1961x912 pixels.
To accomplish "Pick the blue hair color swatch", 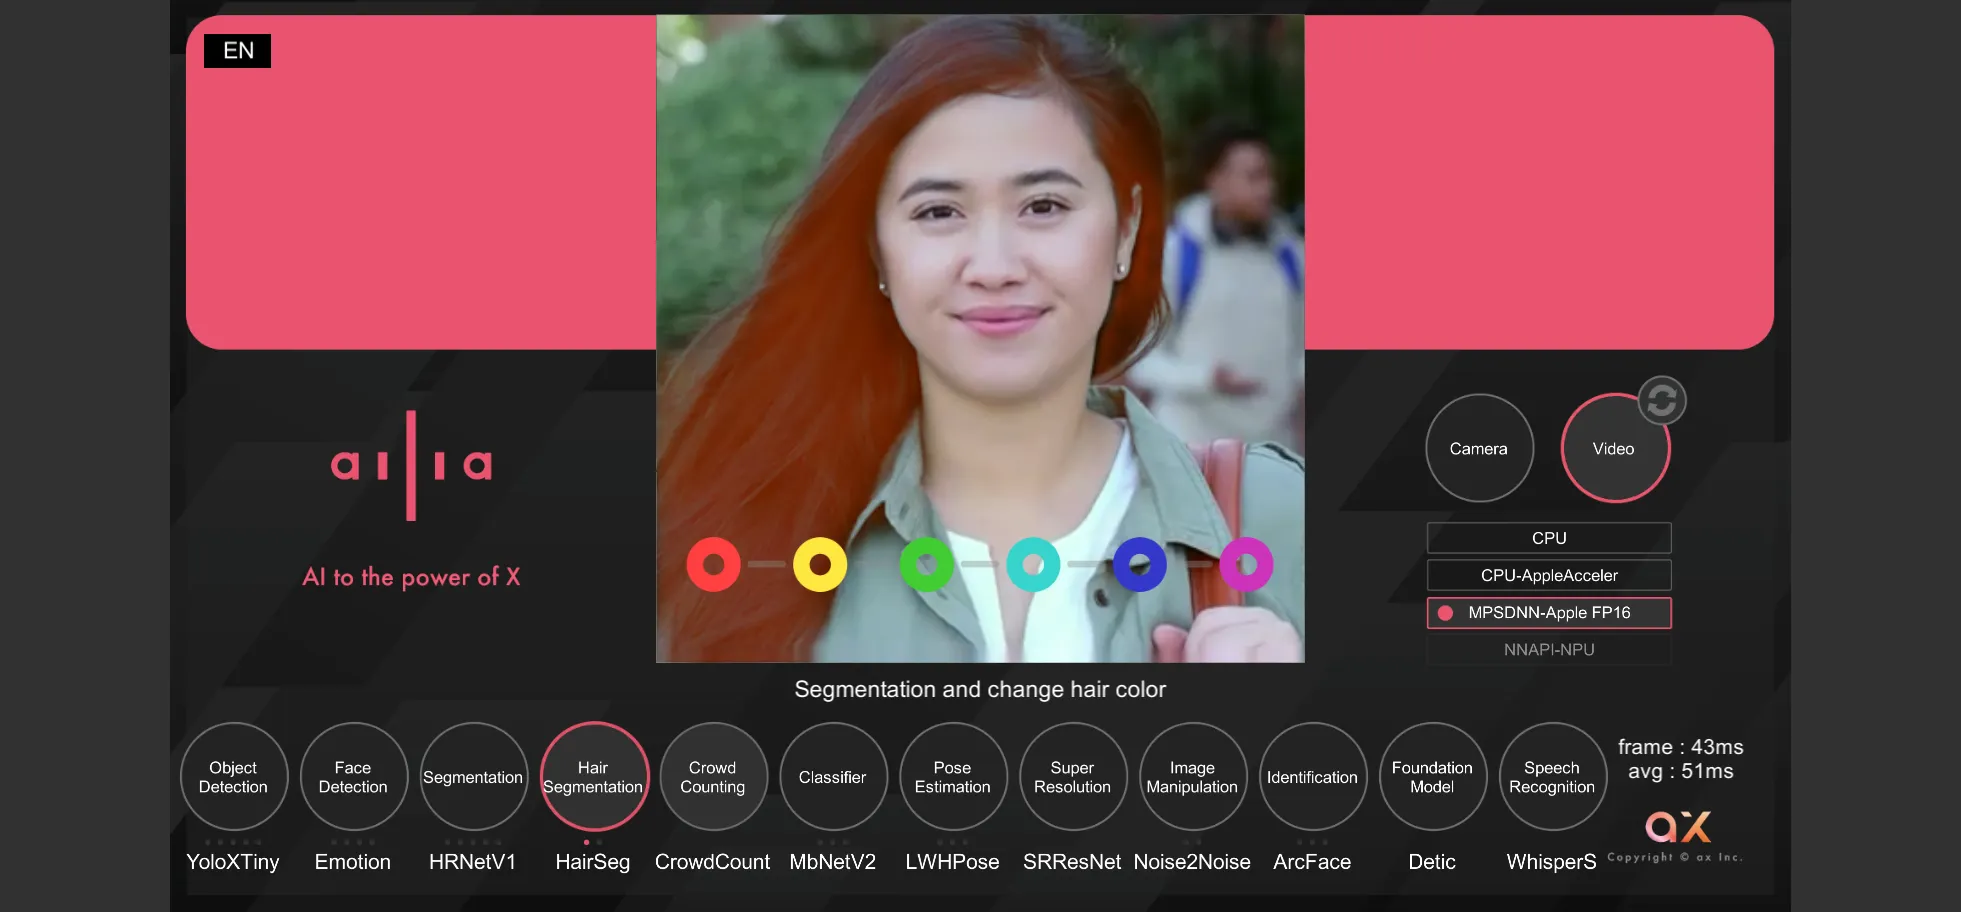I will pos(1140,564).
